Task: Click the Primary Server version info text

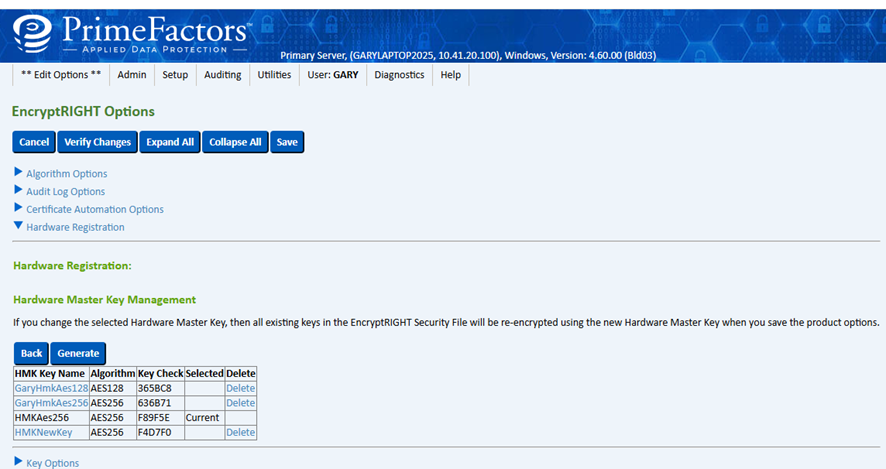Action: pyautogui.click(x=468, y=55)
